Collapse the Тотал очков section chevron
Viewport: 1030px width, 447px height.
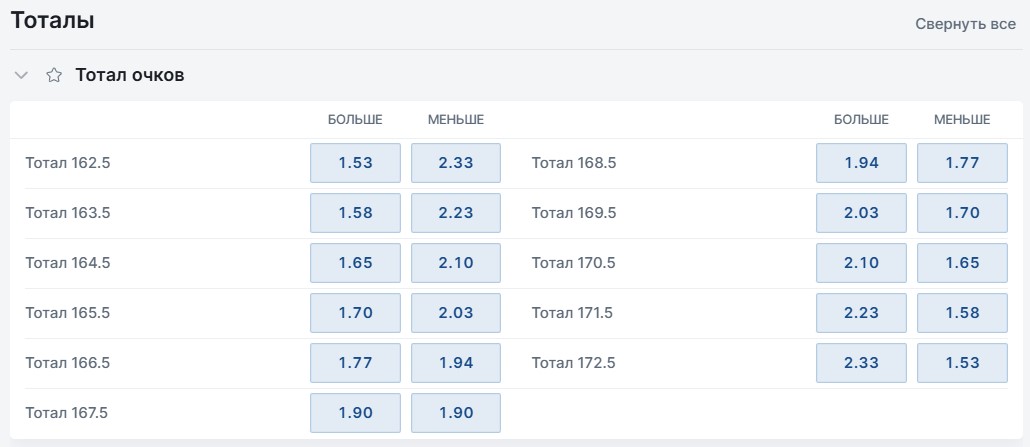[x=22, y=76]
